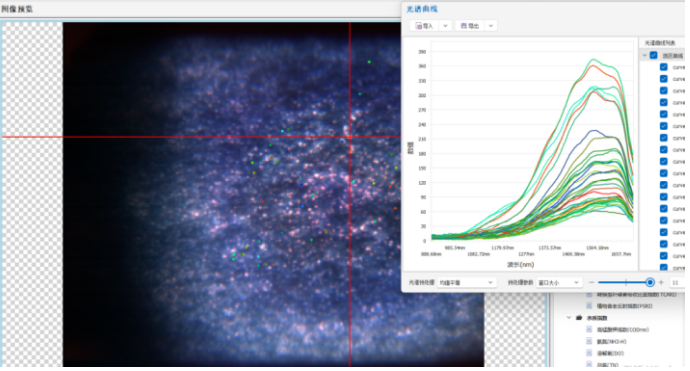Click the 导出 export icon
The height and width of the screenshot is (371, 690).
[x=464, y=26]
